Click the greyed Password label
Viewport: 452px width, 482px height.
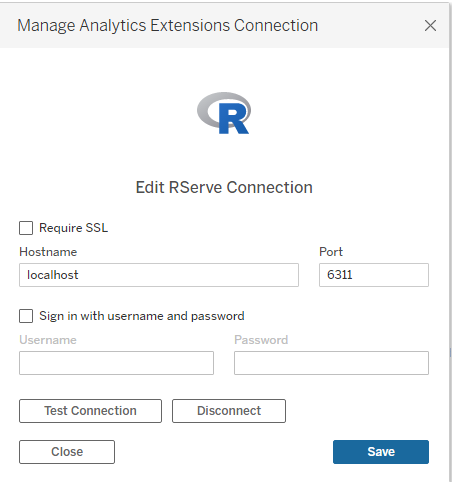[x=261, y=340]
